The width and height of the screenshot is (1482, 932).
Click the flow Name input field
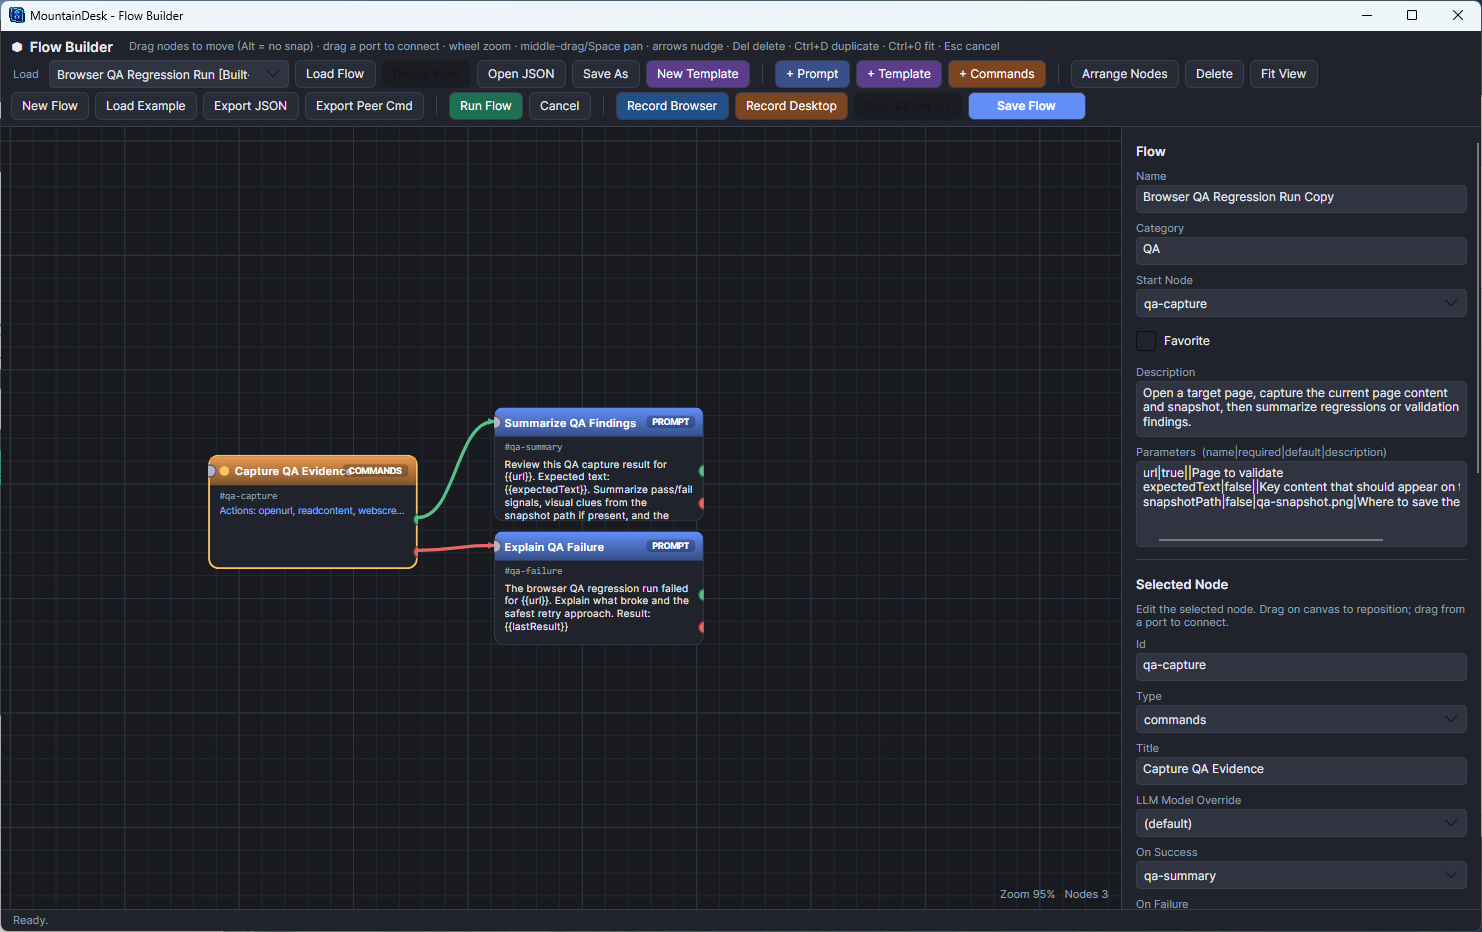coord(1301,198)
